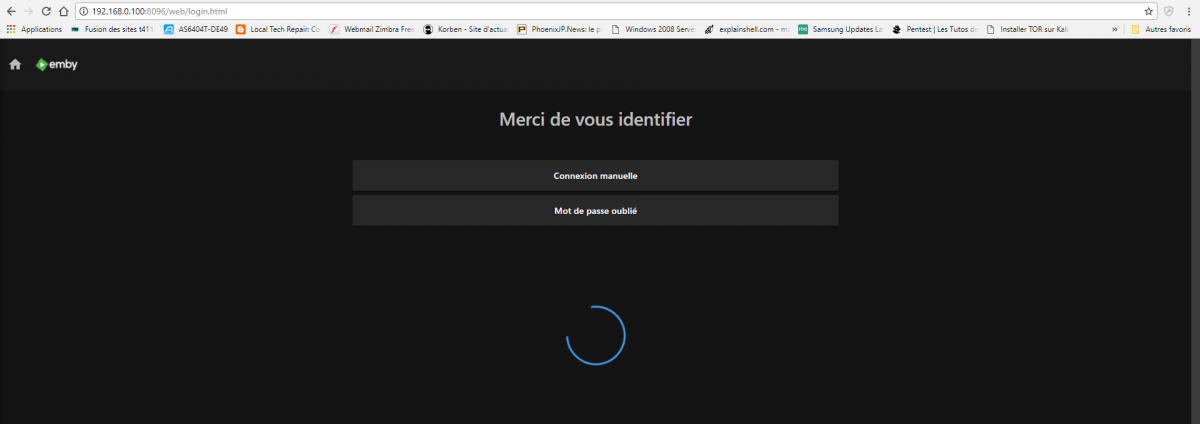Click the loading spinner circle
Viewport: 1200px width, 424px height.
point(595,335)
